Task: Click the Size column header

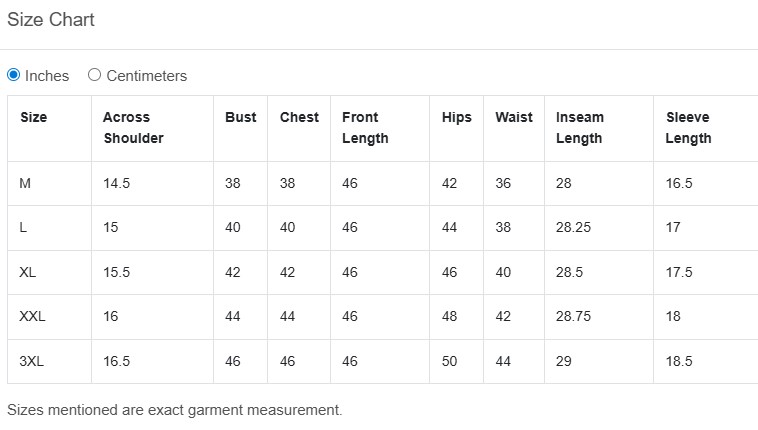Action: coord(33,117)
